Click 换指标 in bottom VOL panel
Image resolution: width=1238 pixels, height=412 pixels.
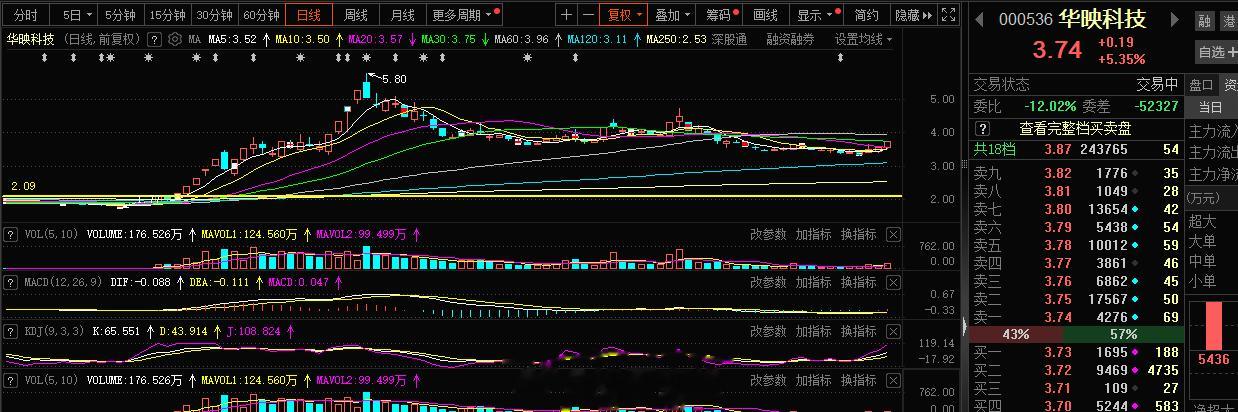(858, 380)
